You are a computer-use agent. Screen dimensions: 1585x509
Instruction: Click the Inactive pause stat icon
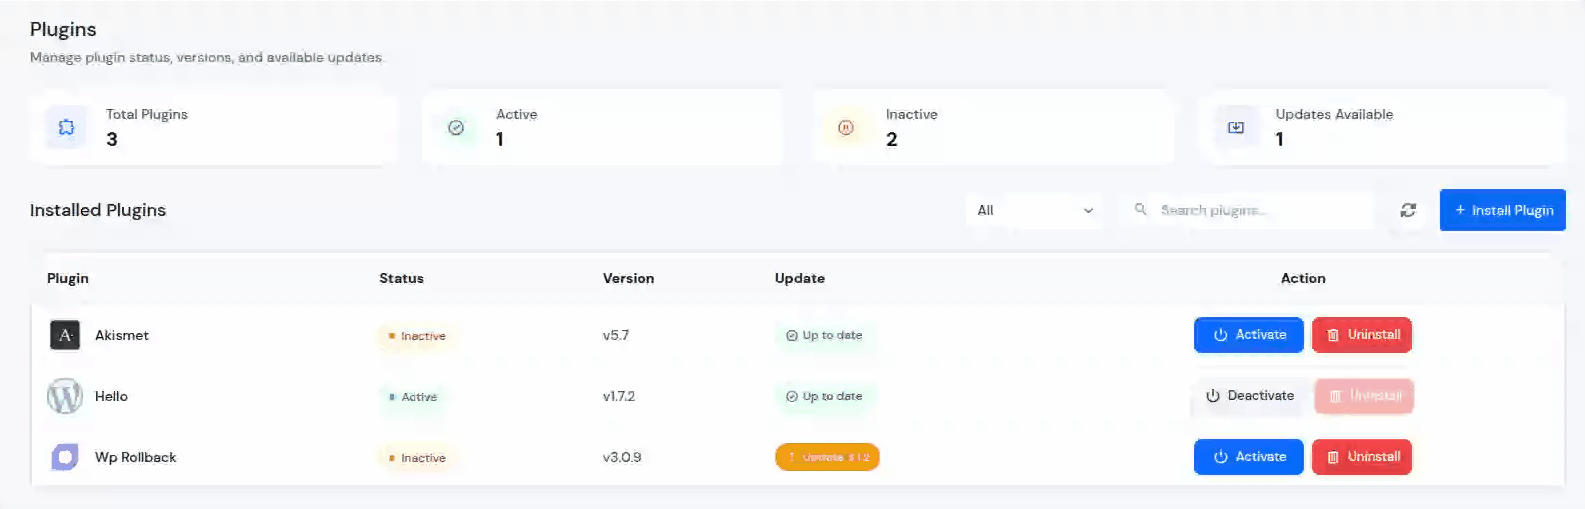coord(846,127)
